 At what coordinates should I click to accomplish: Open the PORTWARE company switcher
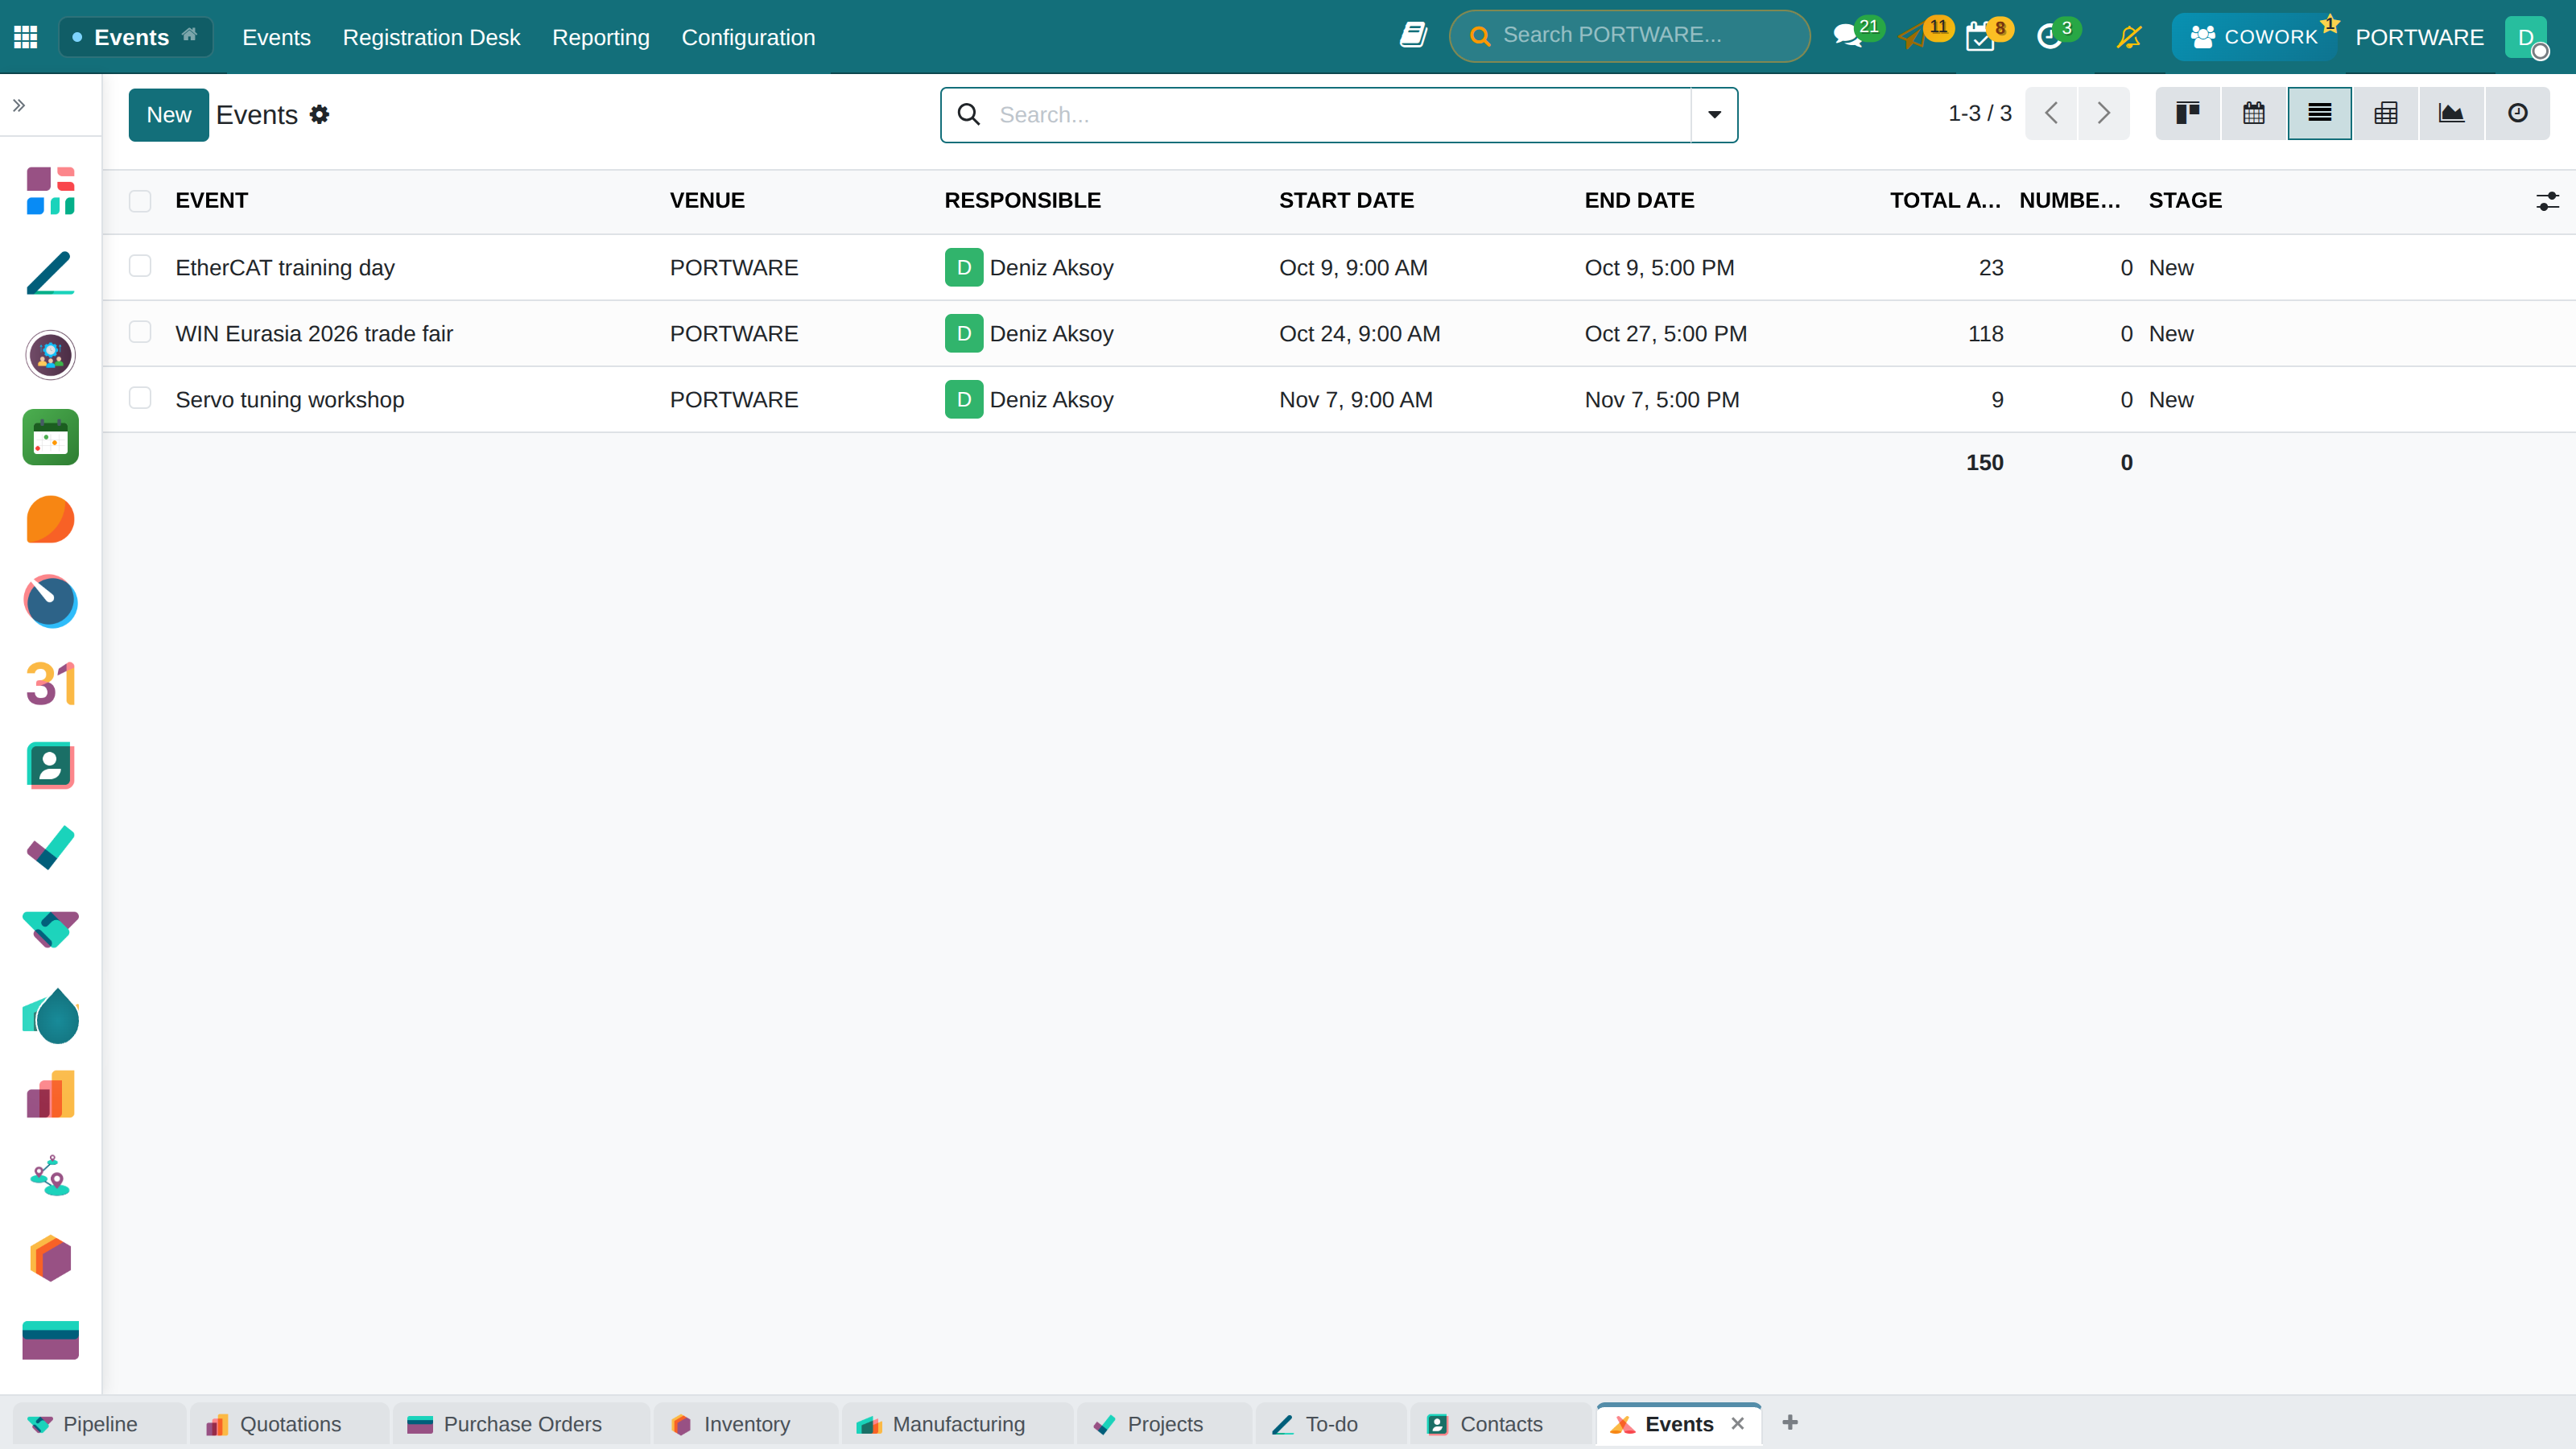pyautogui.click(x=2419, y=37)
